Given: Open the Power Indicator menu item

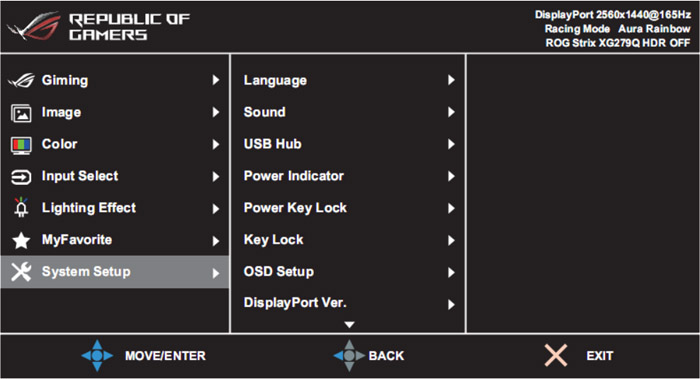Looking at the screenshot, I should coord(348,176).
